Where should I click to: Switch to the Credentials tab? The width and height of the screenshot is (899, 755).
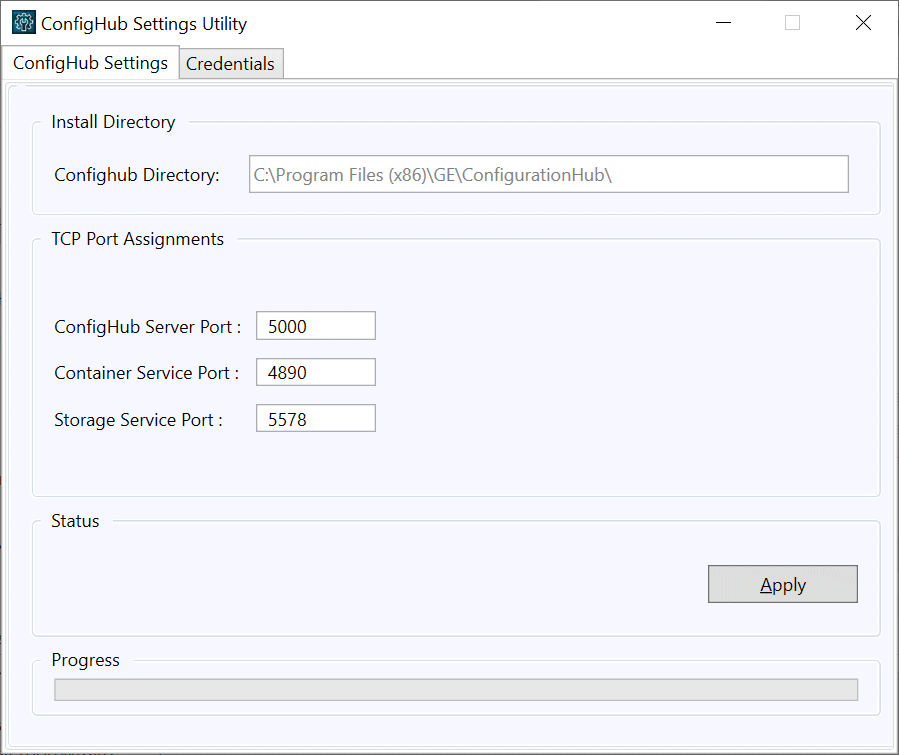coord(230,64)
